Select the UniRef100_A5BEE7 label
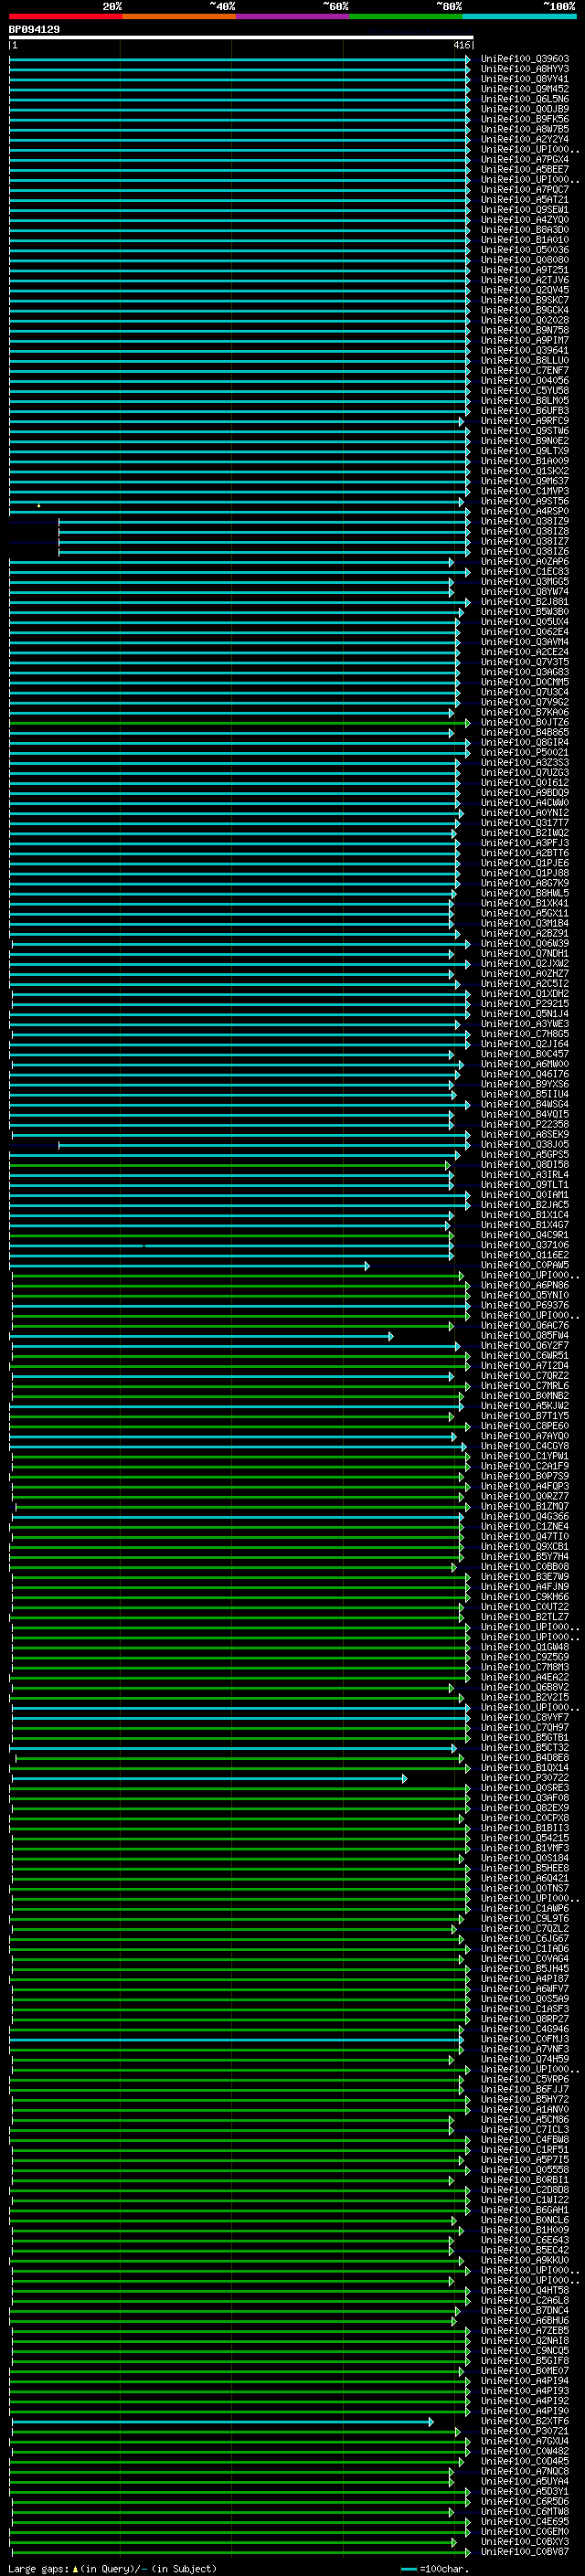Viewport: 585px width, 2576px height. point(525,169)
